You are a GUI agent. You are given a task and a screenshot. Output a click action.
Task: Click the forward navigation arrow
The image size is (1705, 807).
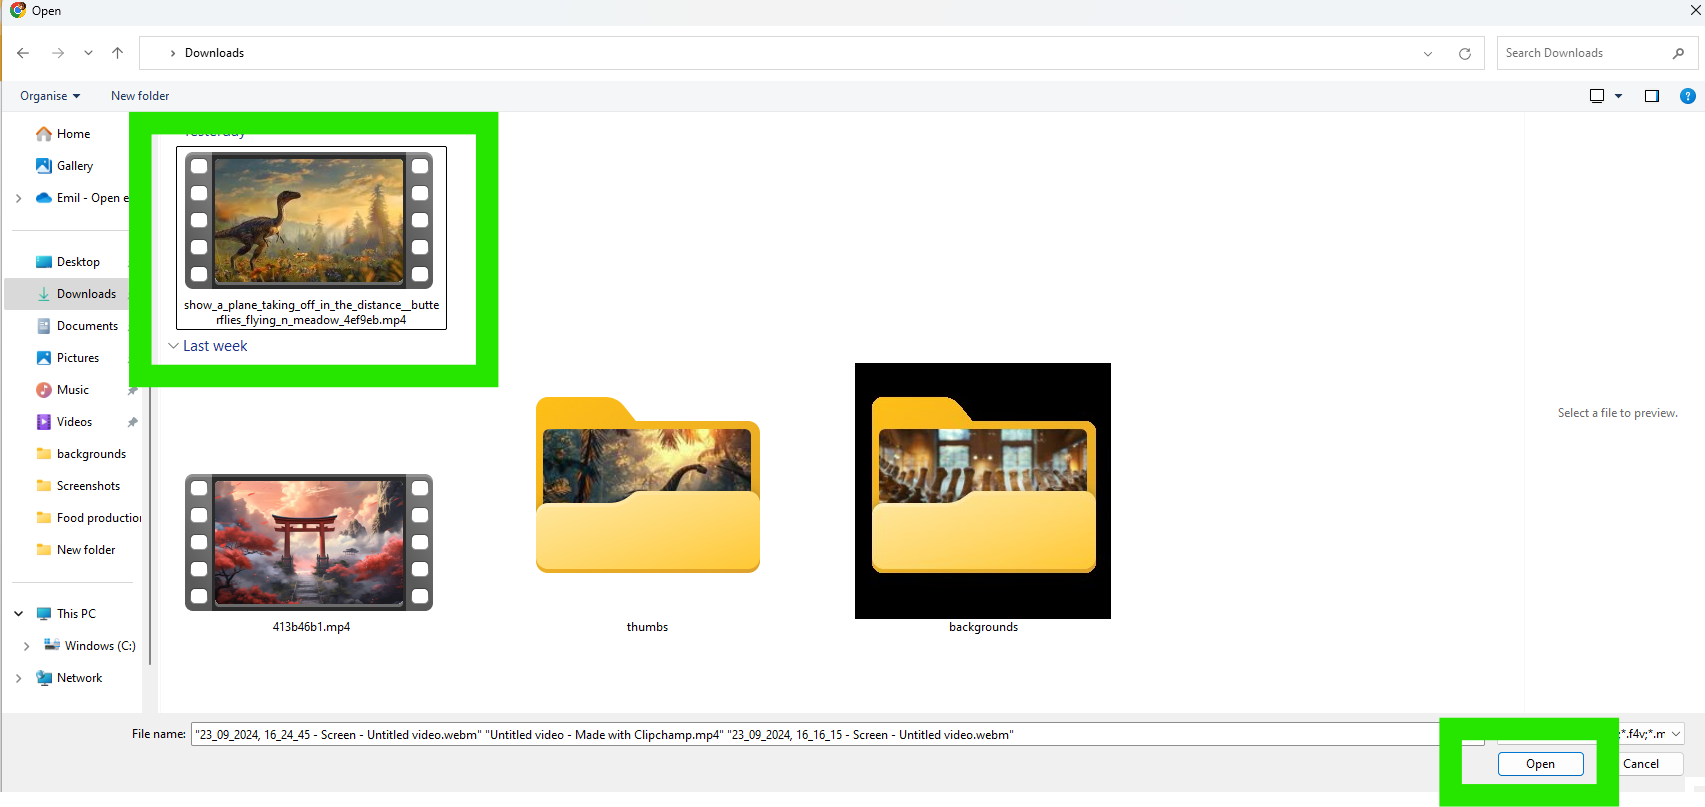(58, 53)
